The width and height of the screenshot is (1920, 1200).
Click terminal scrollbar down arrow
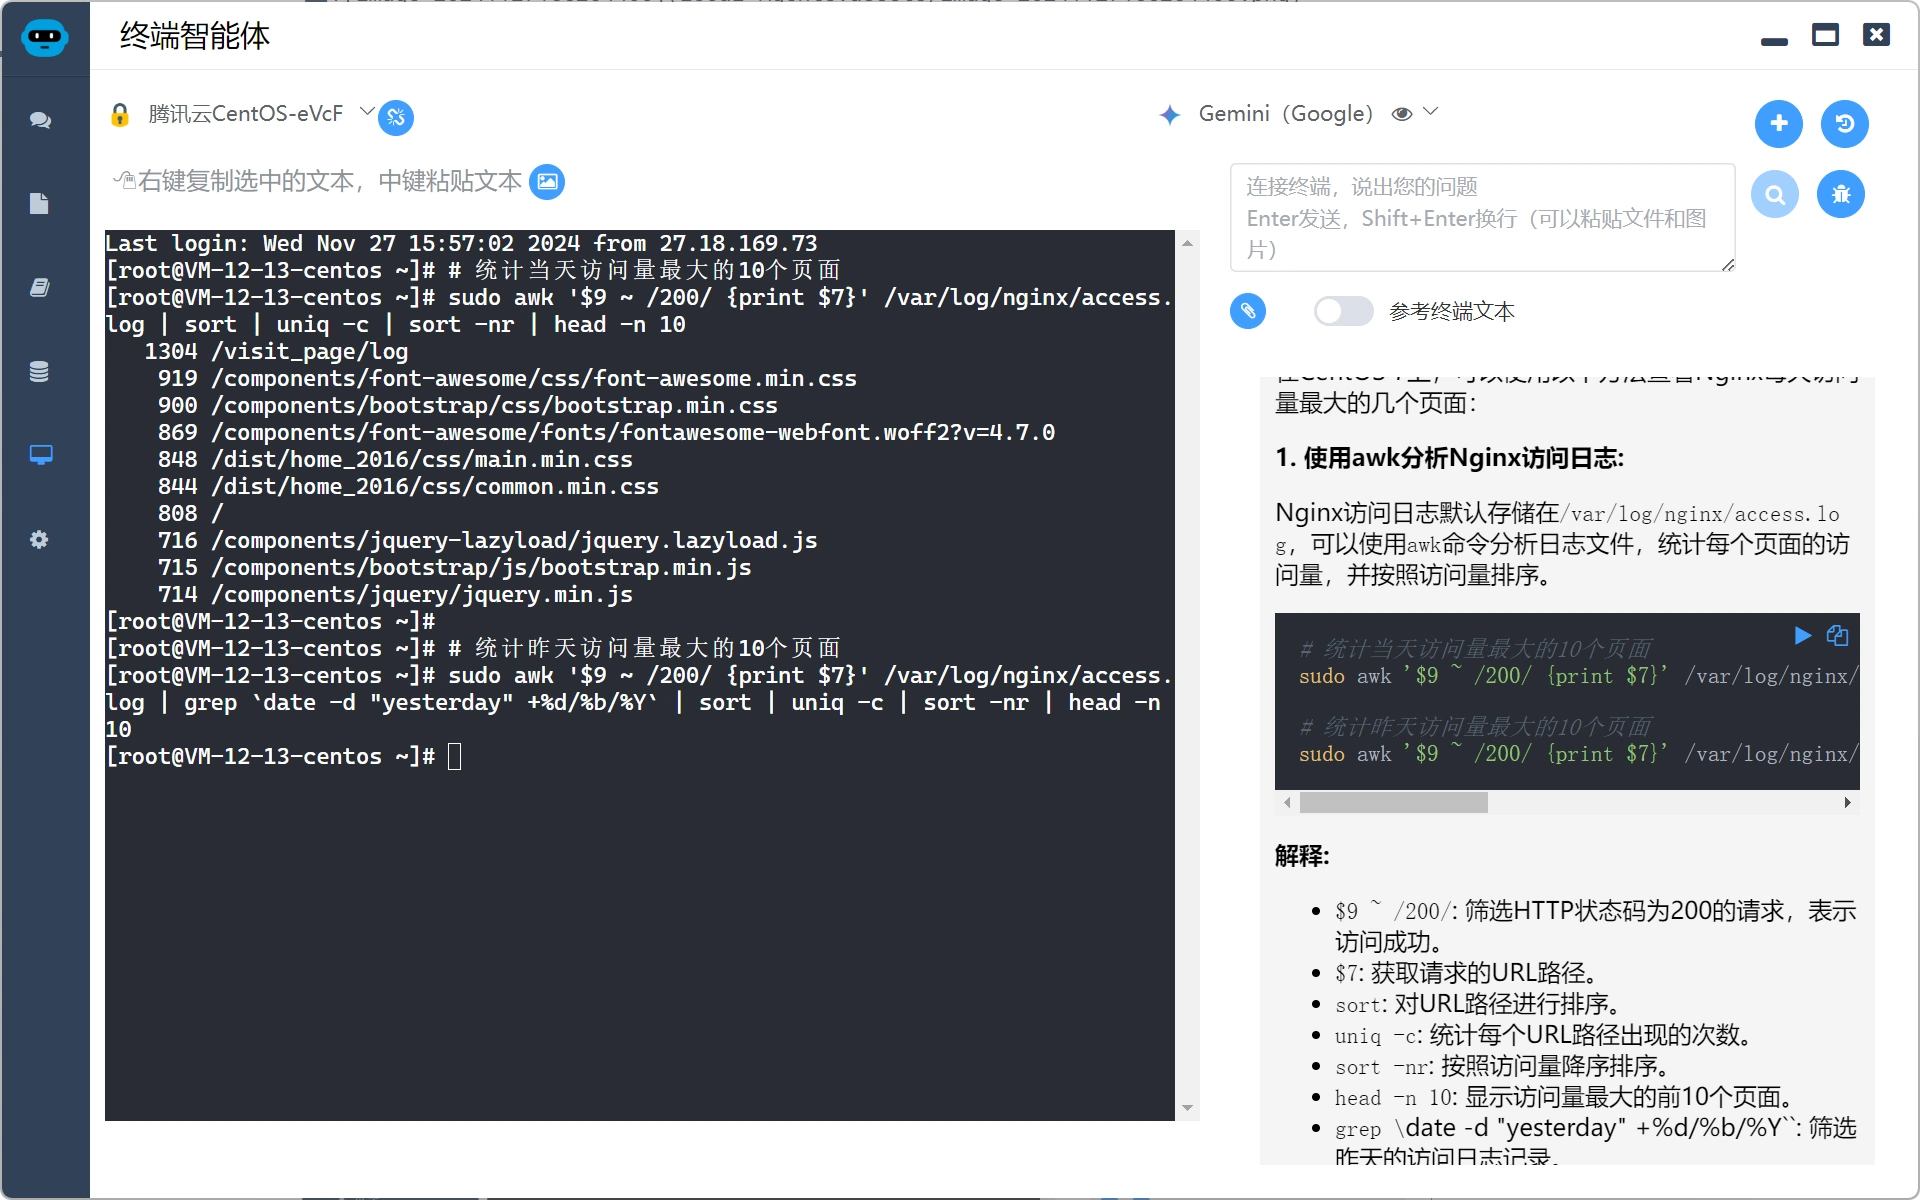[1187, 1108]
